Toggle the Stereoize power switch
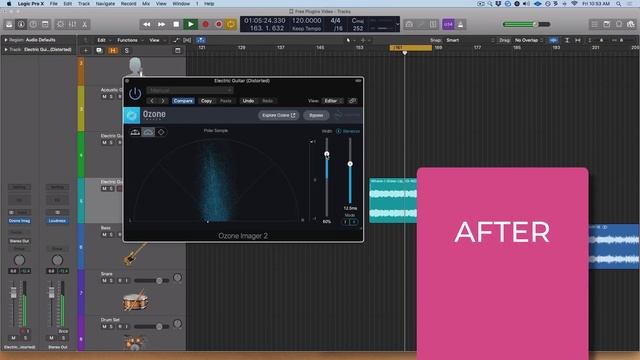The image size is (640, 360). [338, 131]
